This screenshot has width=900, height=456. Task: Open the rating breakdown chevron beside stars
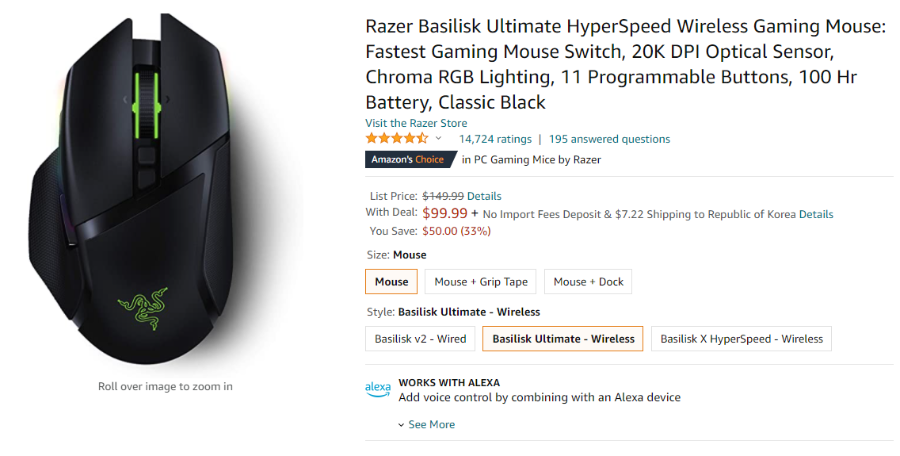click(439, 138)
